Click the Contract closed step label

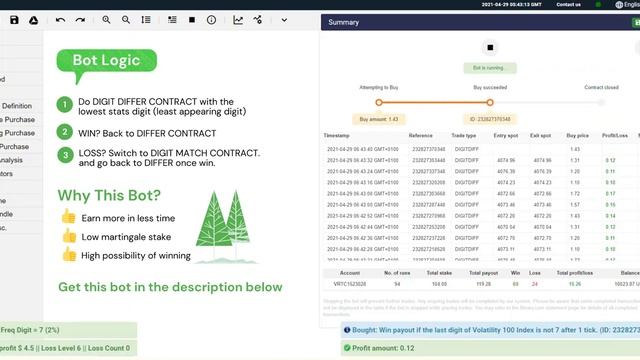[601, 87]
